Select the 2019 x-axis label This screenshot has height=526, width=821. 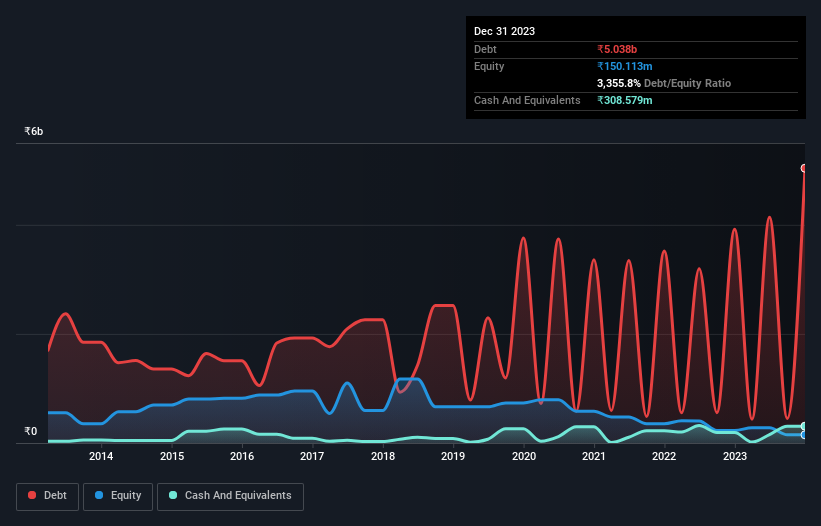453,456
